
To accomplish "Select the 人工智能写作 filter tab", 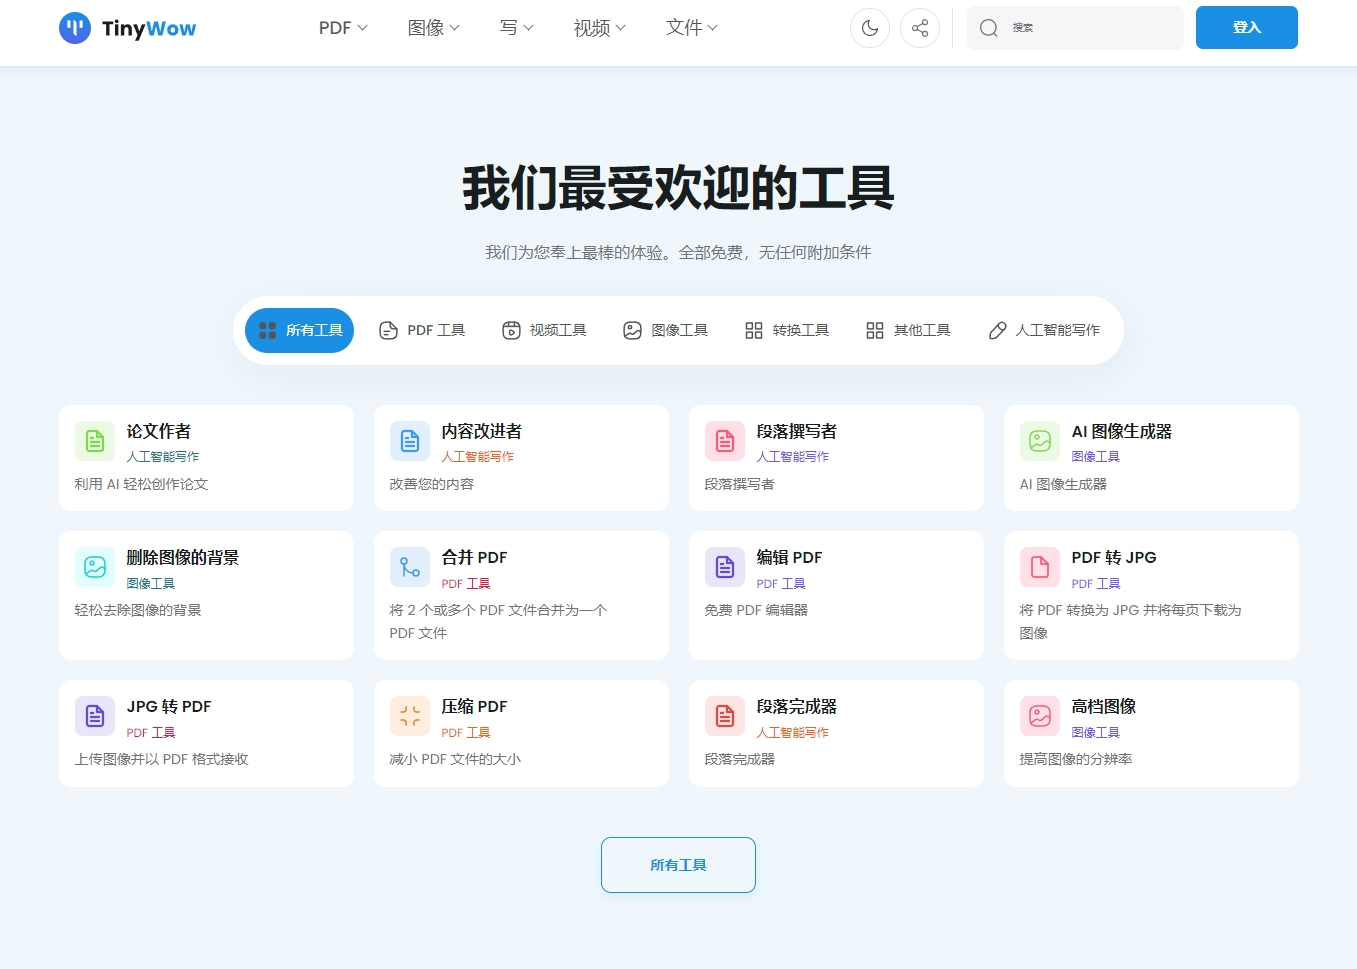I will point(1044,330).
